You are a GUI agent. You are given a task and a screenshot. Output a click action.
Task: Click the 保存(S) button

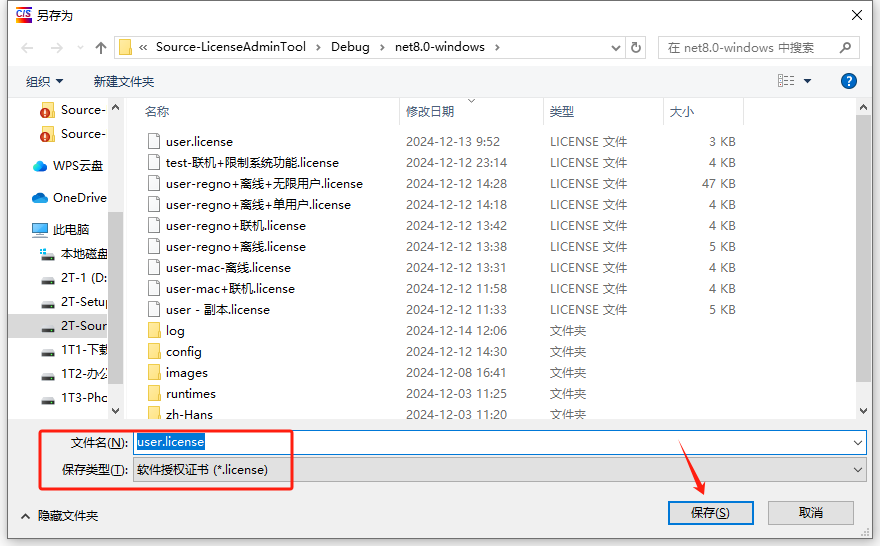pyautogui.click(x=710, y=513)
